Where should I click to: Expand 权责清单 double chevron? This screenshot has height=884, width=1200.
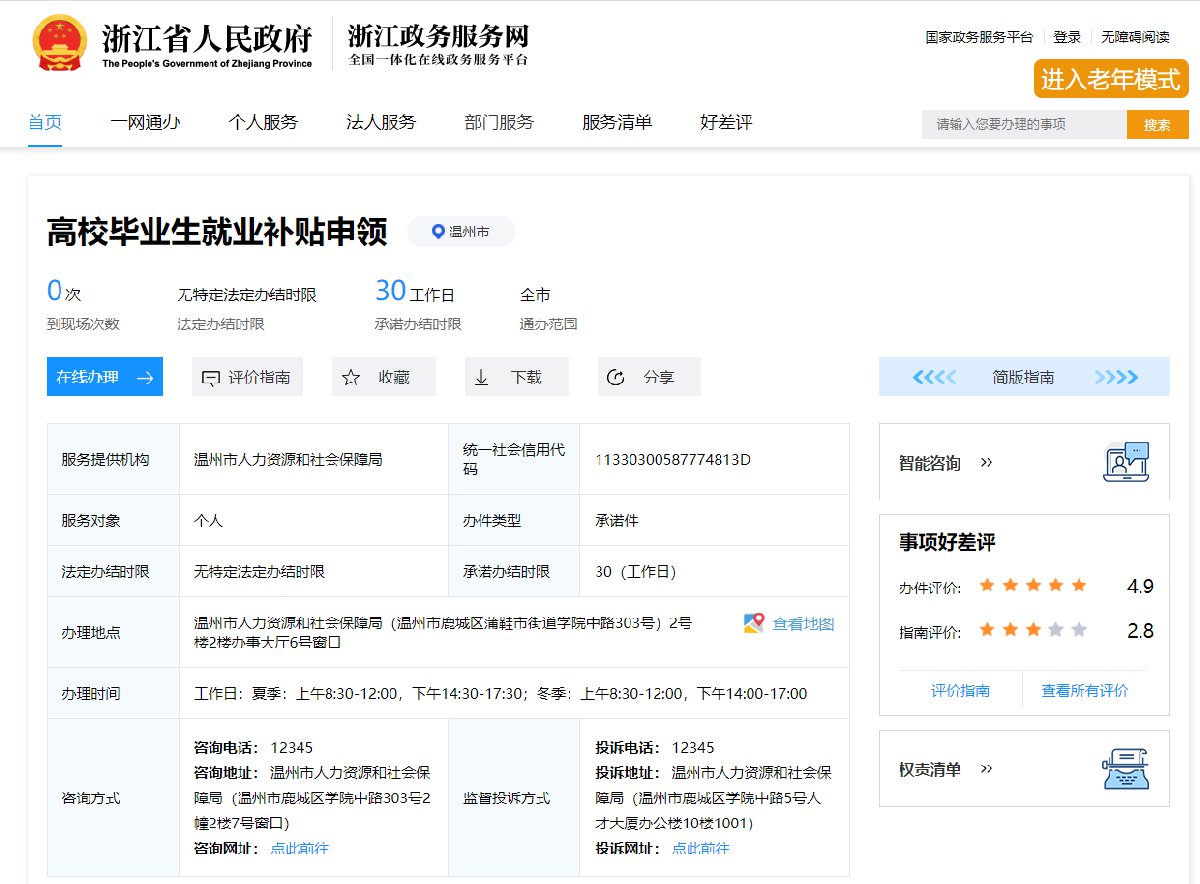[x=986, y=769]
